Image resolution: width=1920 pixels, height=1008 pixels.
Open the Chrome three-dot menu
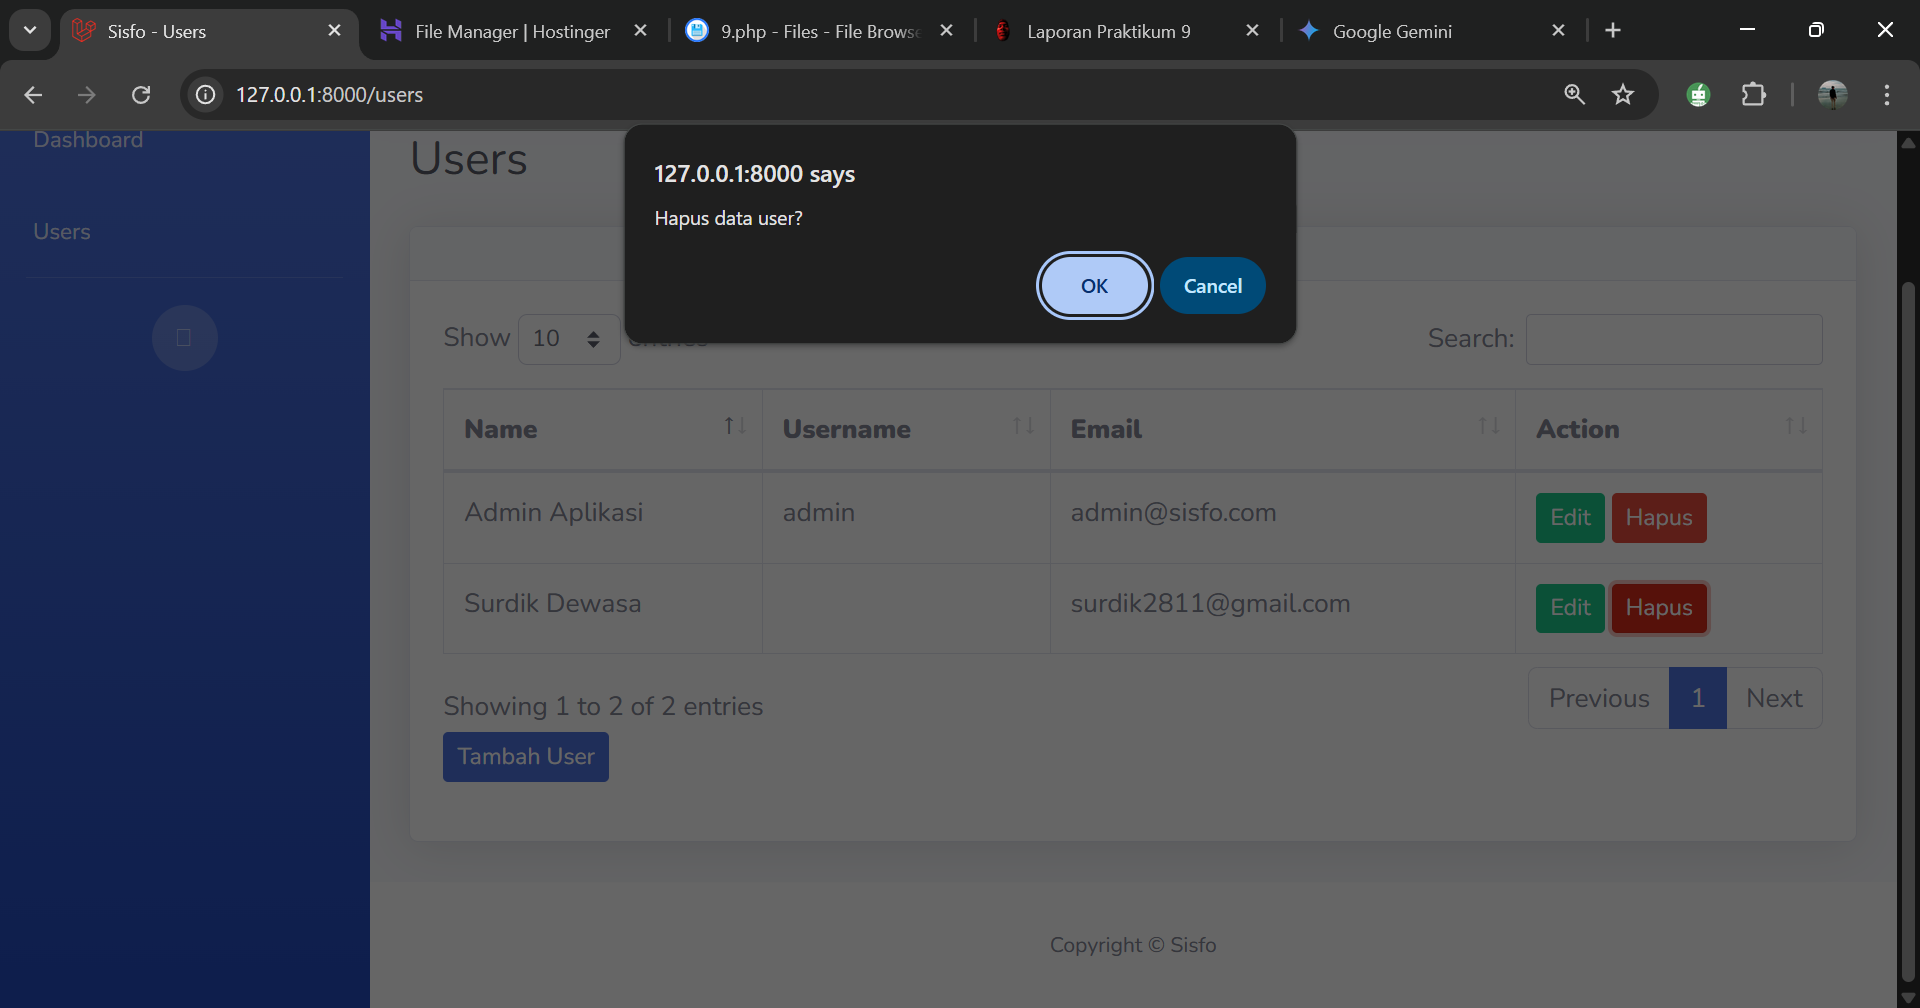point(1886,95)
